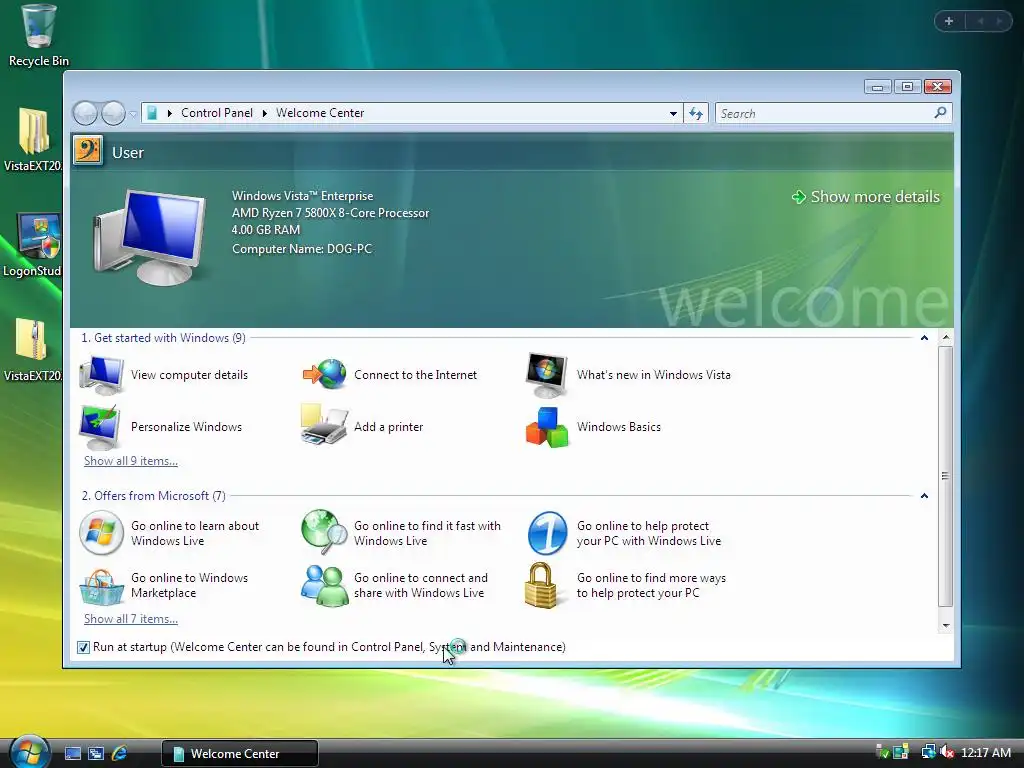
Task: Open Windows Basics colored blocks icon
Action: (547, 427)
